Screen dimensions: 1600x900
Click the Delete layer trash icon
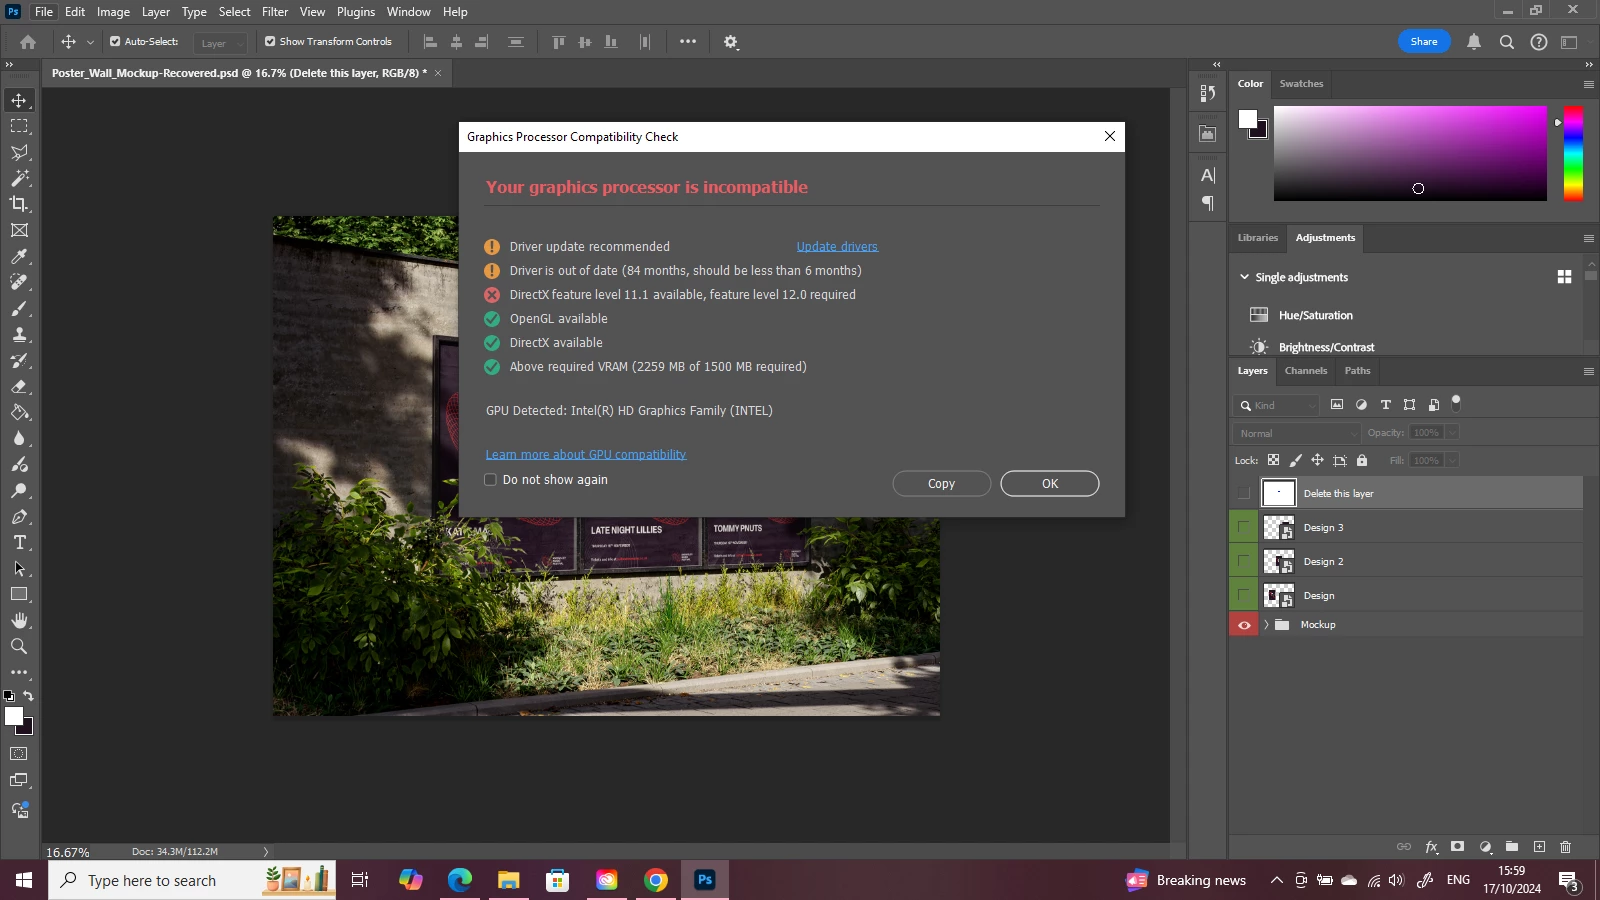[x=1566, y=846]
